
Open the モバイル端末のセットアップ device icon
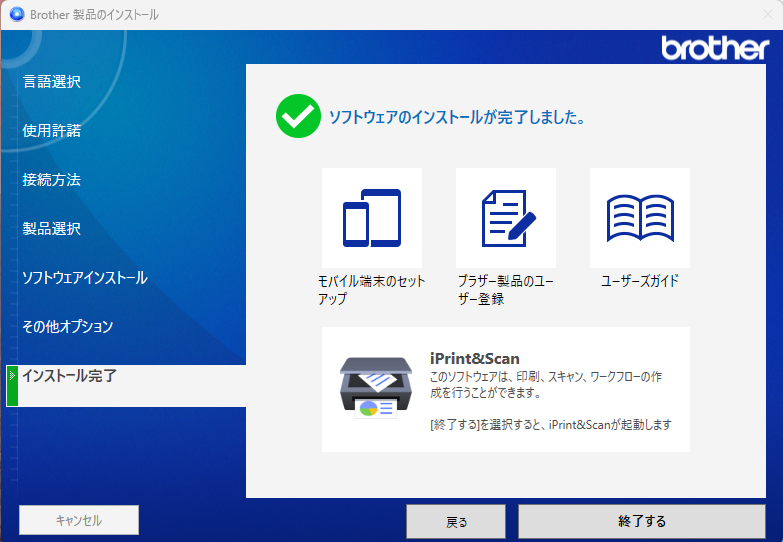point(372,218)
